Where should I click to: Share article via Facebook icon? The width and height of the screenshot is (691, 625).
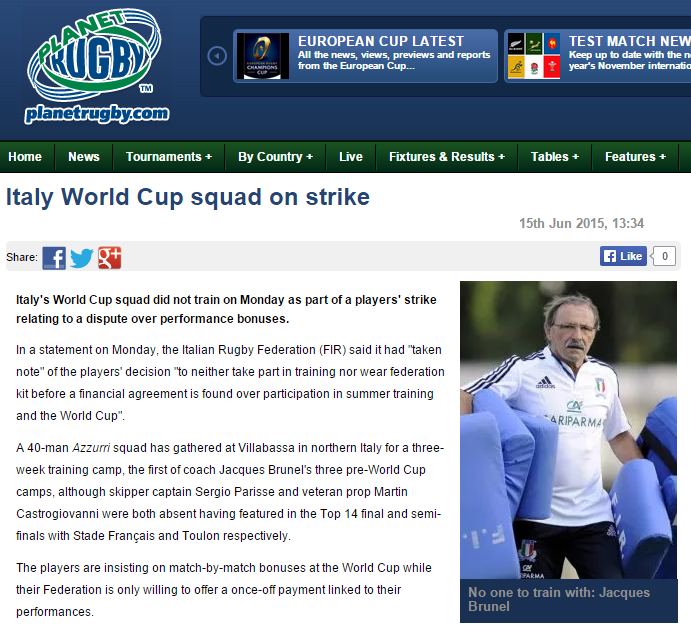click(x=54, y=258)
